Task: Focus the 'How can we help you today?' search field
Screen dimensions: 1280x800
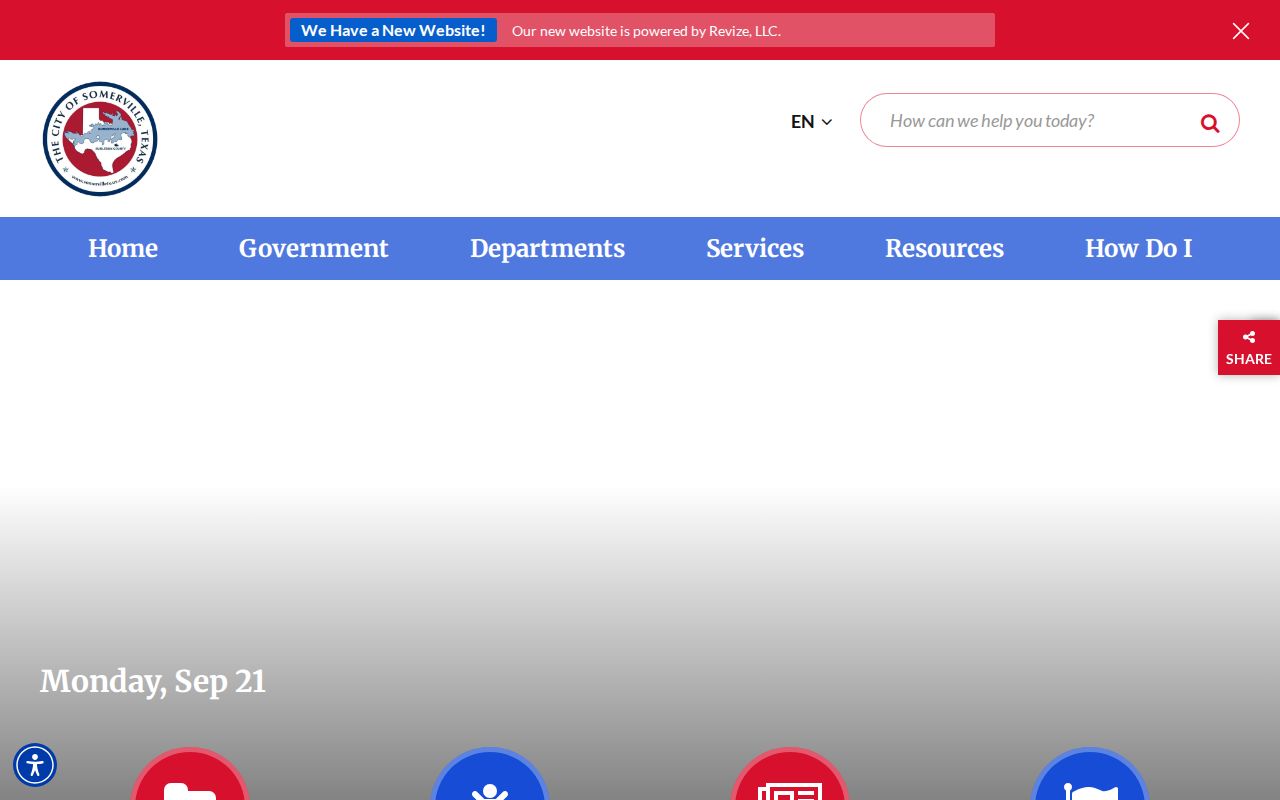Action: tap(1050, 120)
